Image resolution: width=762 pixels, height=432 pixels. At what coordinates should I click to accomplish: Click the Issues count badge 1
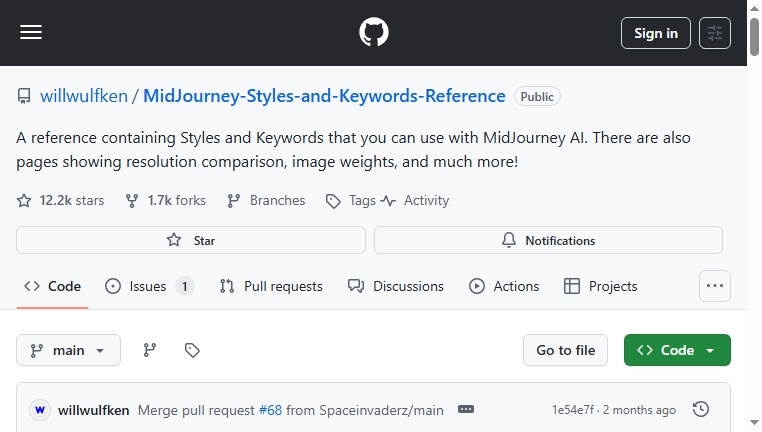point(185,286)
